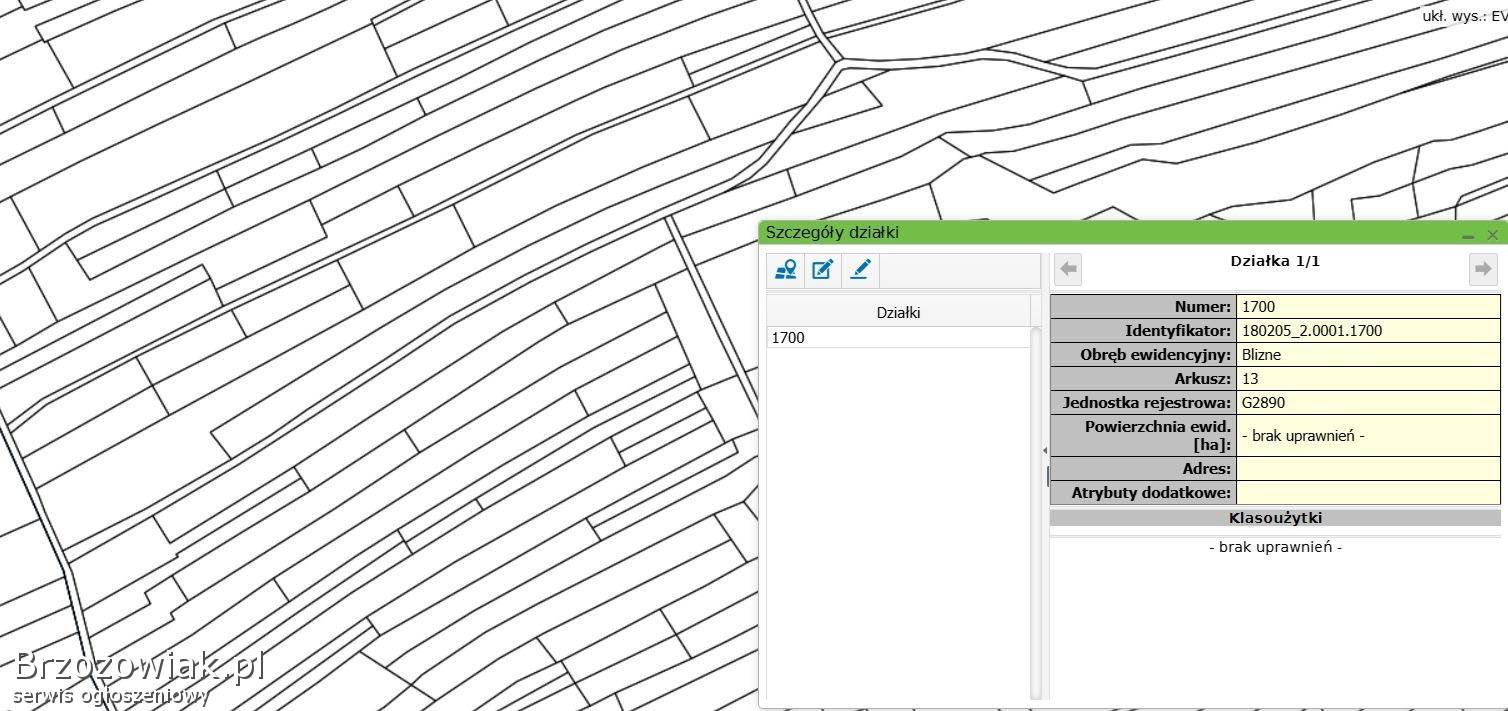The width and height of the screenshot is (1508, 711).
Task: Expand the Klasoużytki section header
Action: (x=1274, y=518)
